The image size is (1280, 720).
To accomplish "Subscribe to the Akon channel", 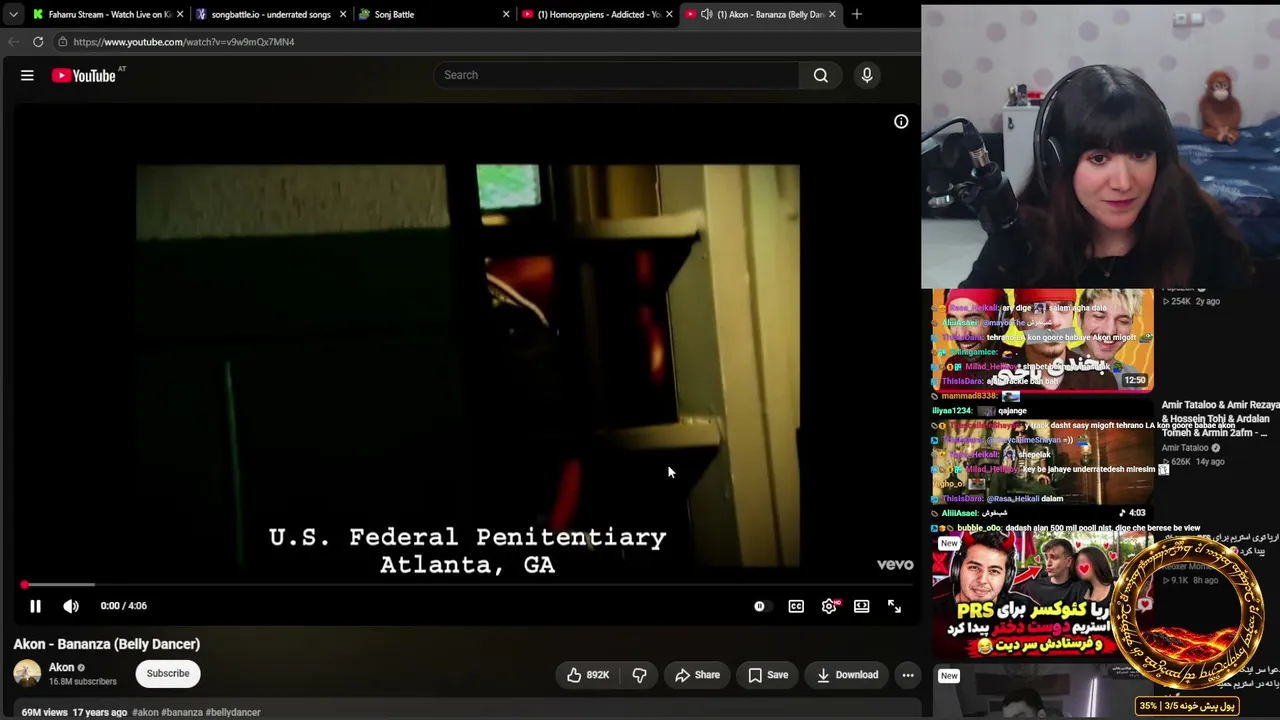I will [x=168, y=674].
